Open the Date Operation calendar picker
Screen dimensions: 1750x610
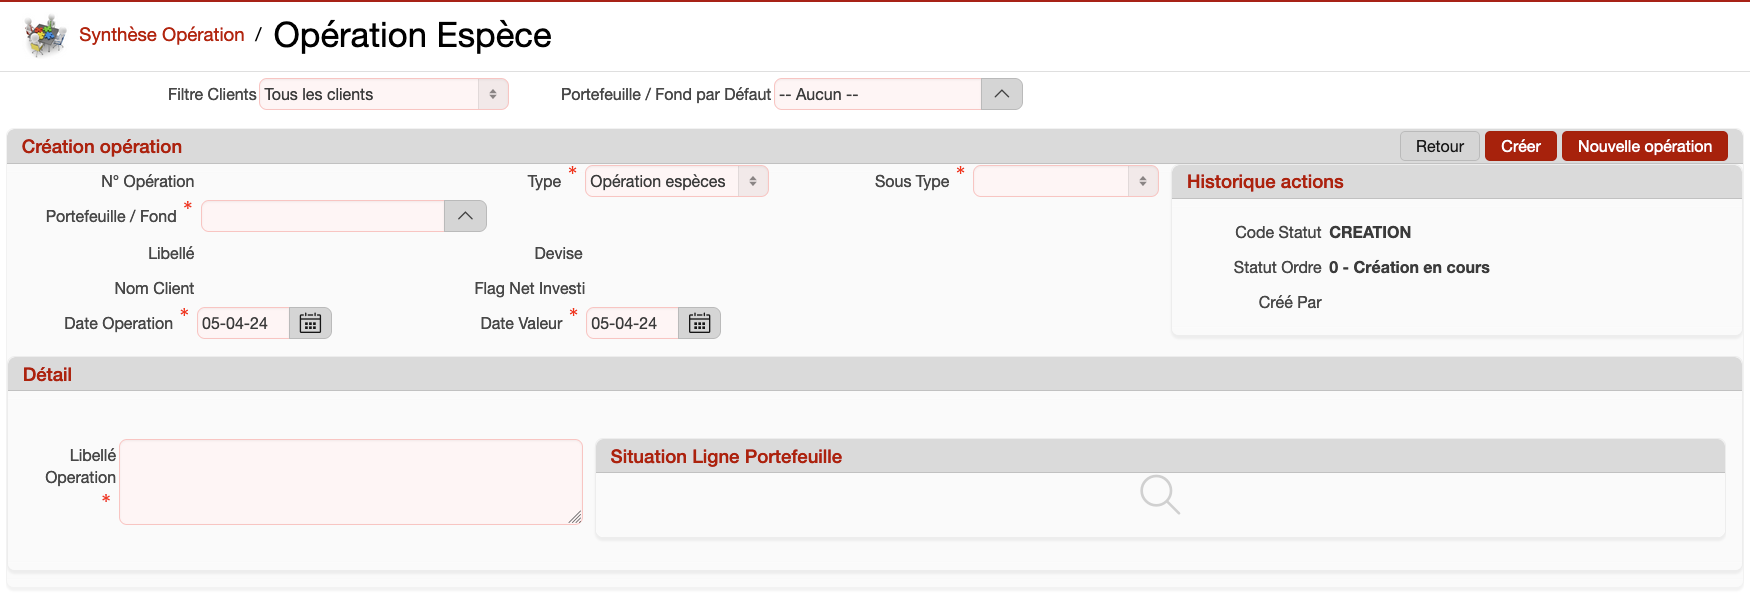(310, 323)
